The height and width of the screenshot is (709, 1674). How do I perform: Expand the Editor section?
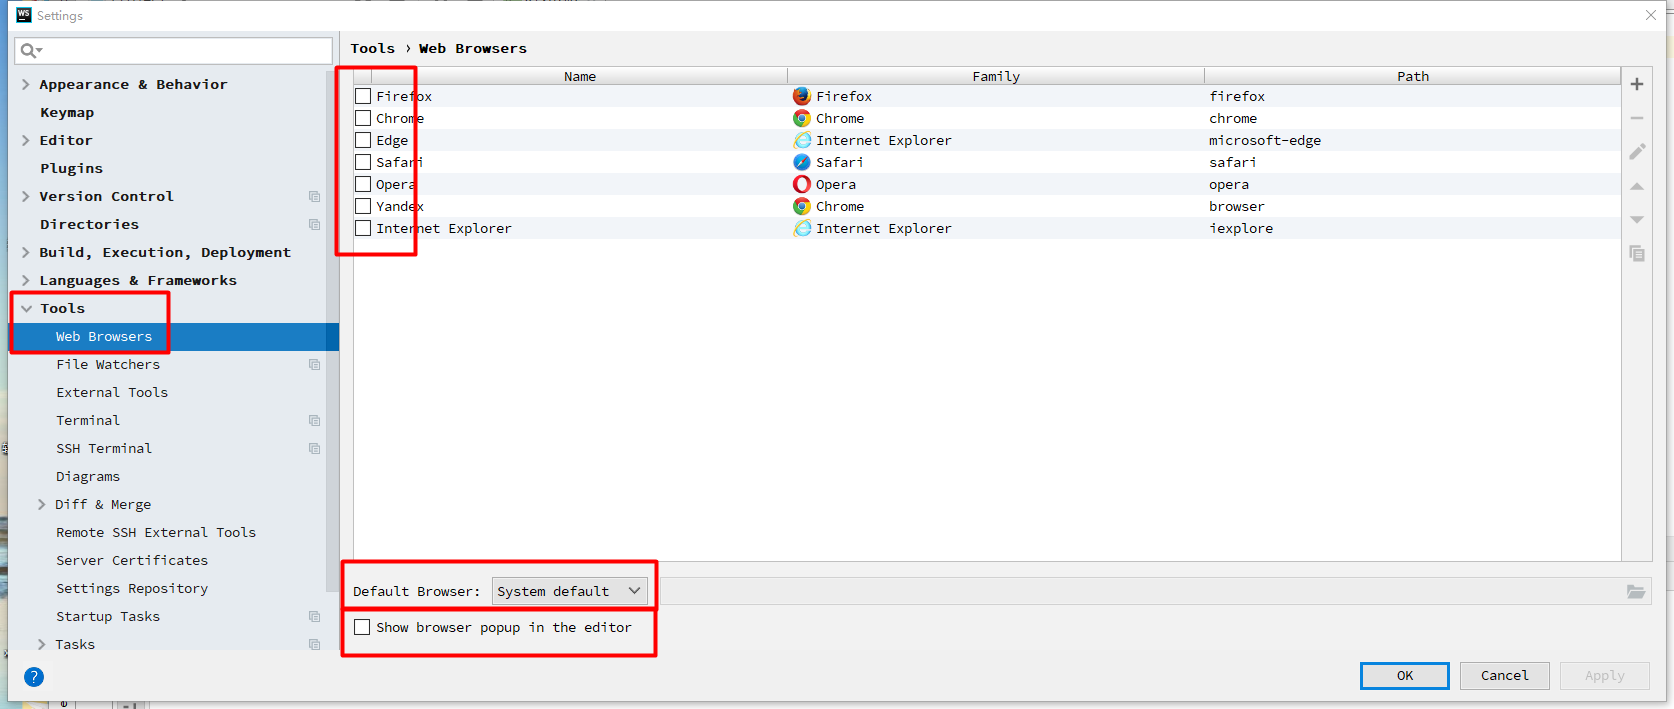point(26,141)
